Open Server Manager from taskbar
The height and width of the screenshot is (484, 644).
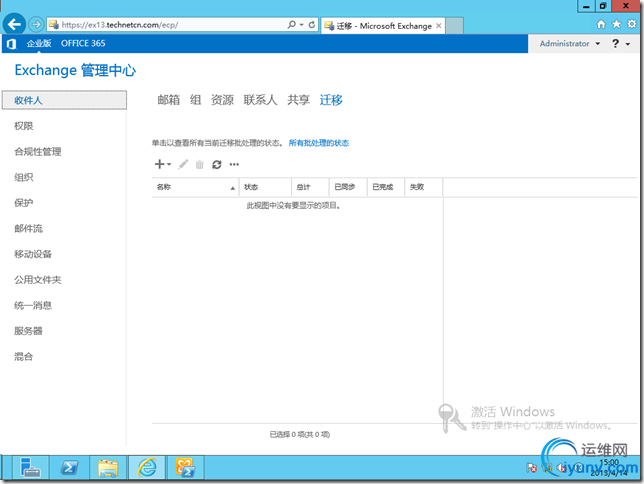click(30, 468)
